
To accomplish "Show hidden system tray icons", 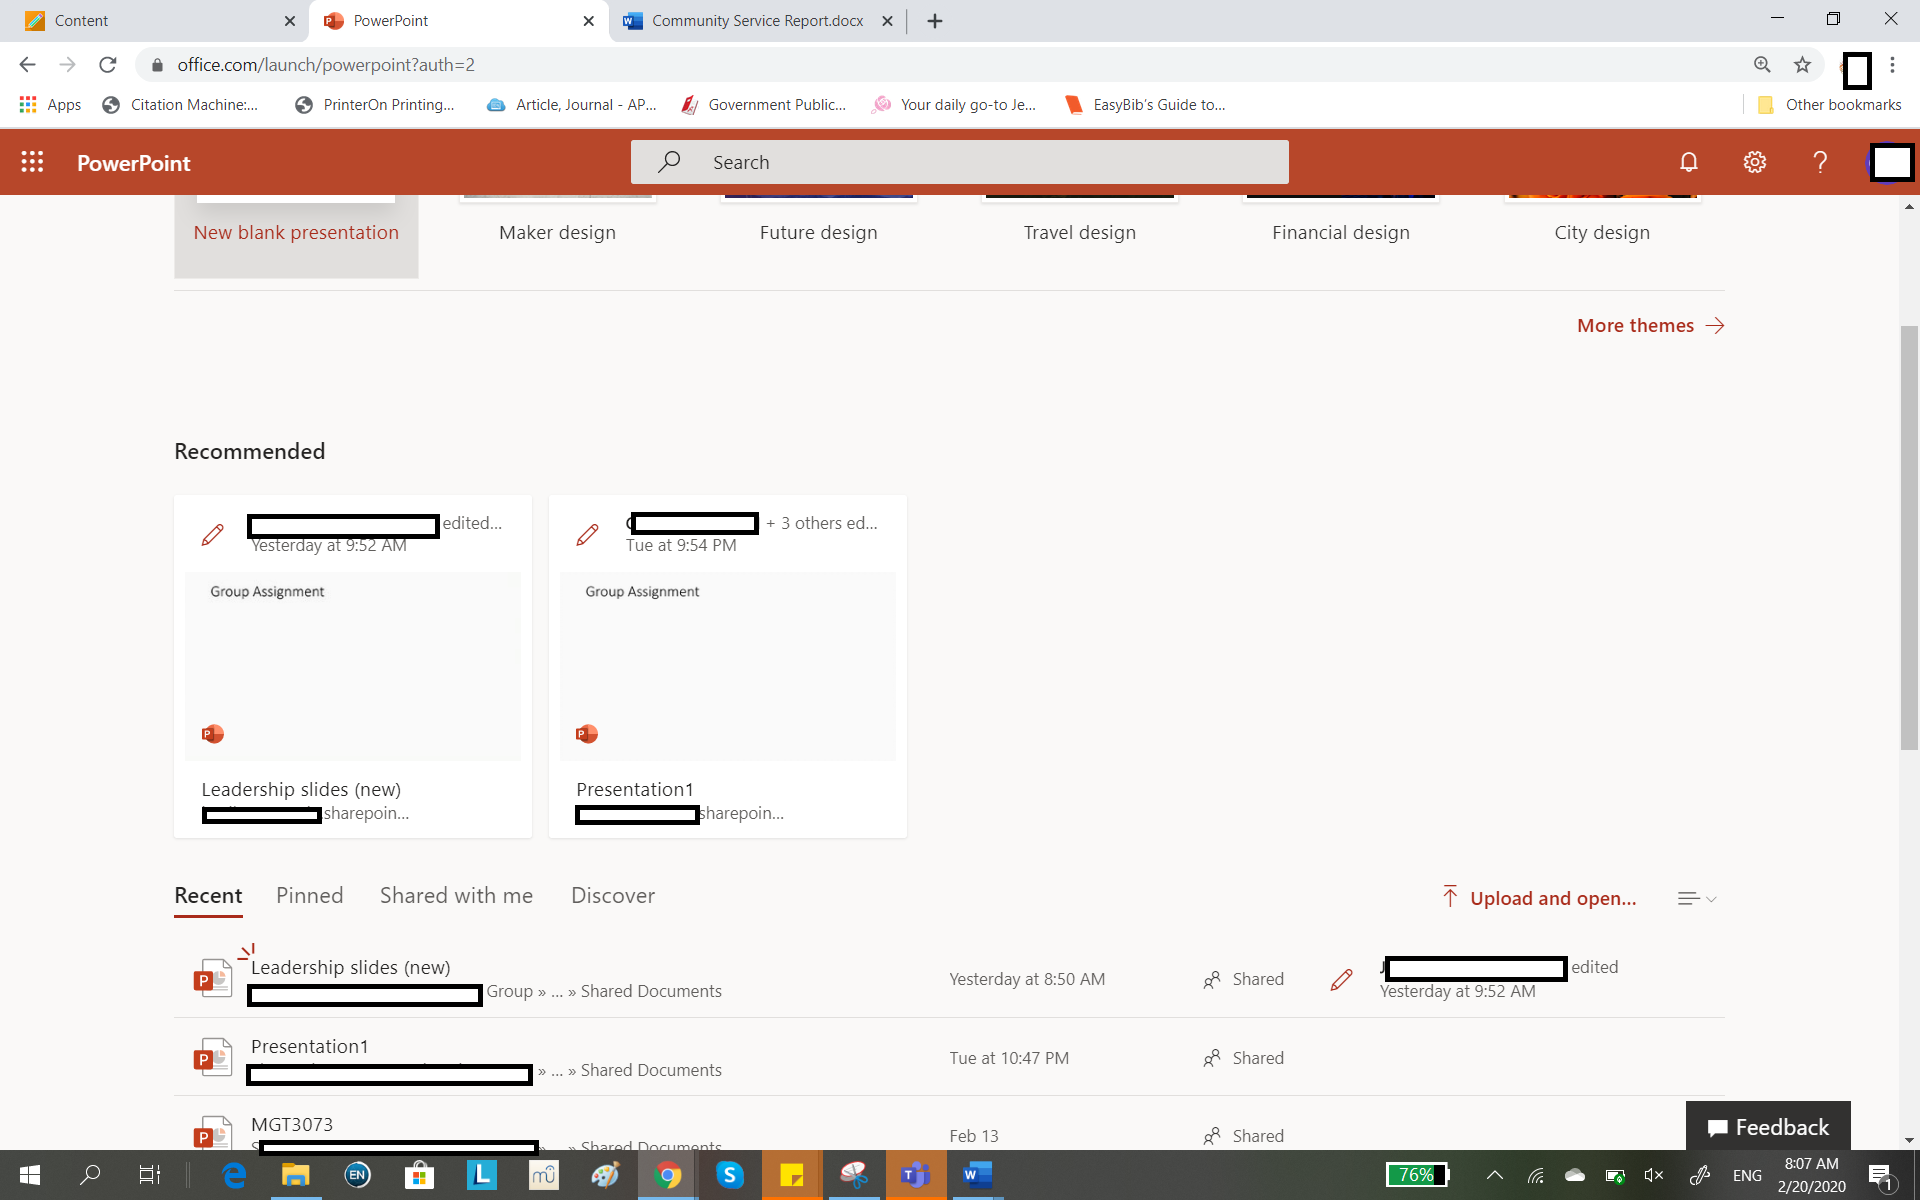I will tap(1494, 1175).
